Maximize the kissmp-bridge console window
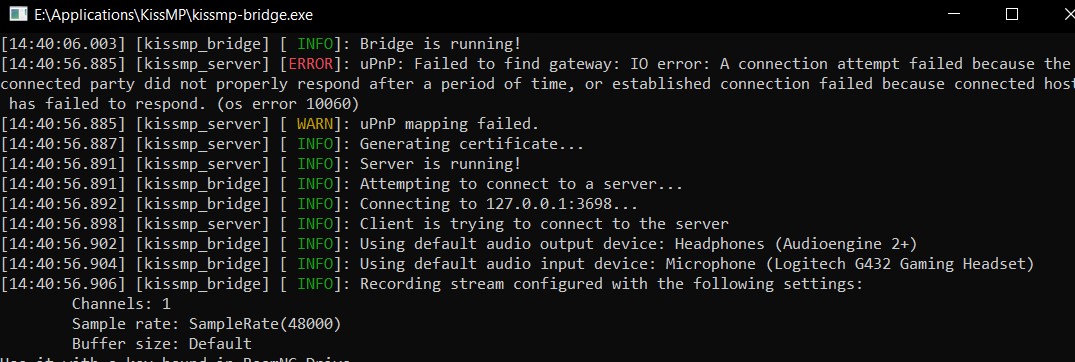1075x362 pixels. click(x=1011, y=14)
